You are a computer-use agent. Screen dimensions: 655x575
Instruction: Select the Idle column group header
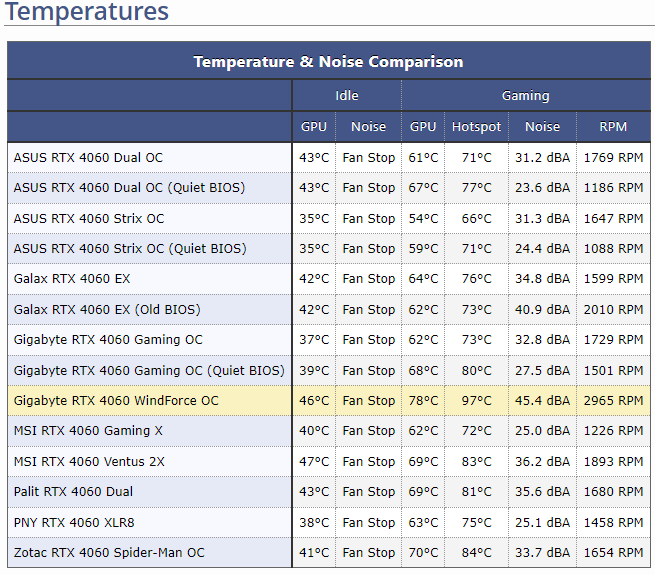(x=346, y=96)
